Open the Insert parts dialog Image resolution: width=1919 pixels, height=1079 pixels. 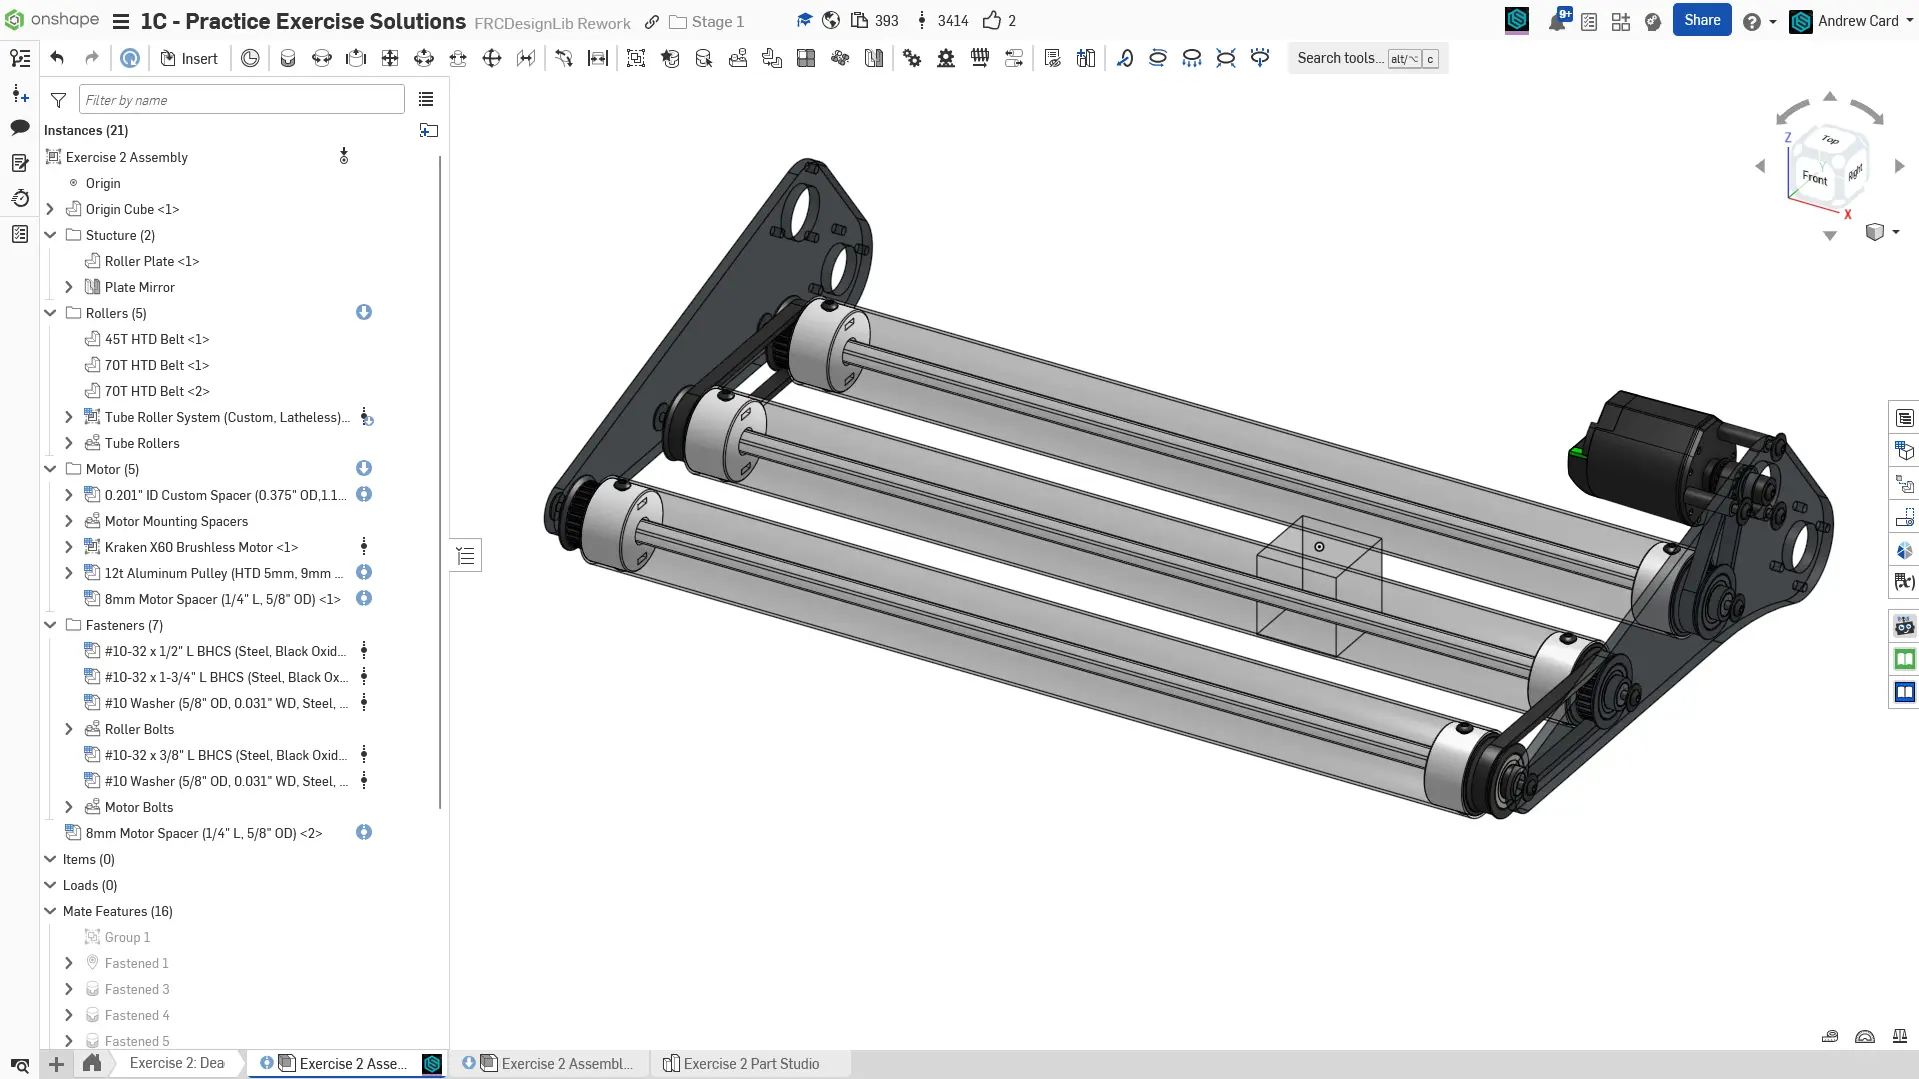189,58
